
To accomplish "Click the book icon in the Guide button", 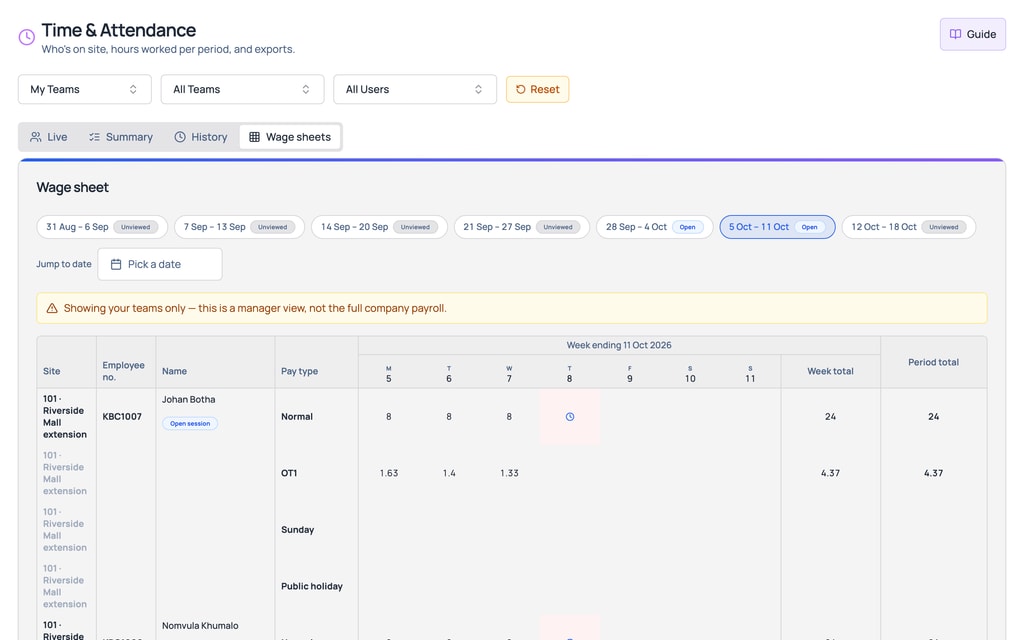I will click(x=955, y=34).
